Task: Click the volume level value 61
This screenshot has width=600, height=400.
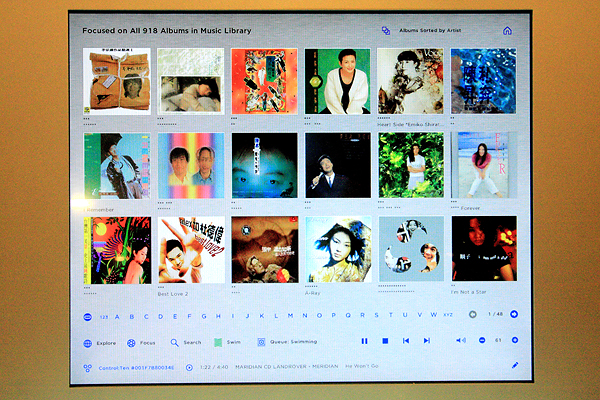Action: pos(498,340)
